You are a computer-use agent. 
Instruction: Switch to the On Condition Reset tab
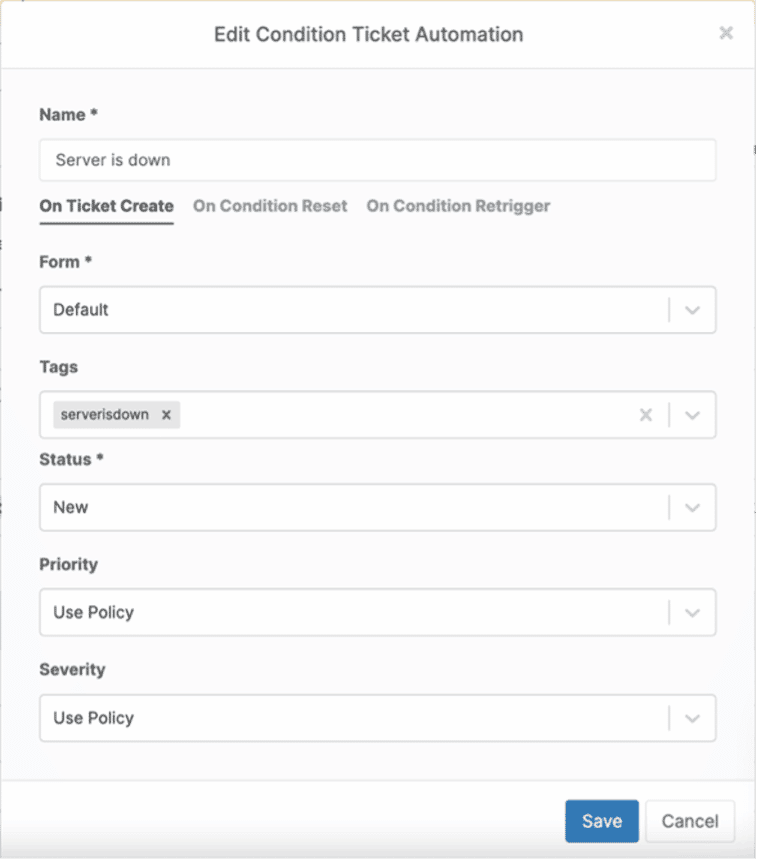tap(270, 206)
